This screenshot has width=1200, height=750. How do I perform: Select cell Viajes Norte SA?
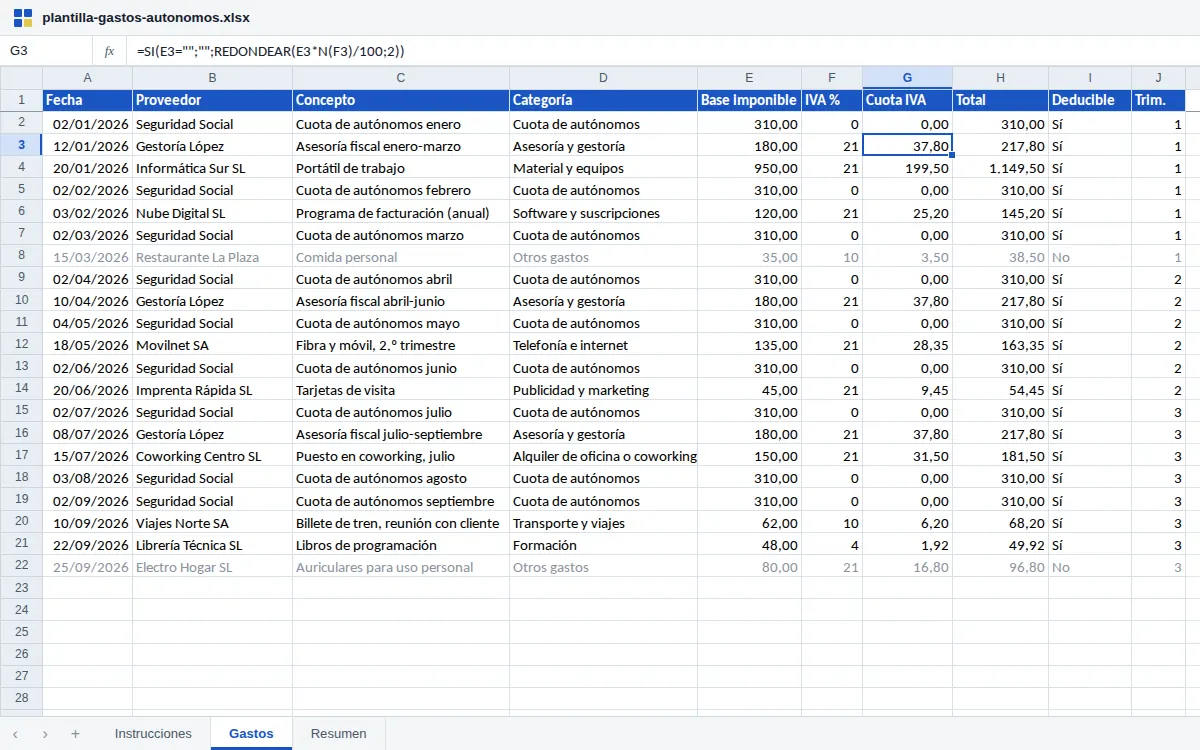pyautogui.click(x=213, y=523)
